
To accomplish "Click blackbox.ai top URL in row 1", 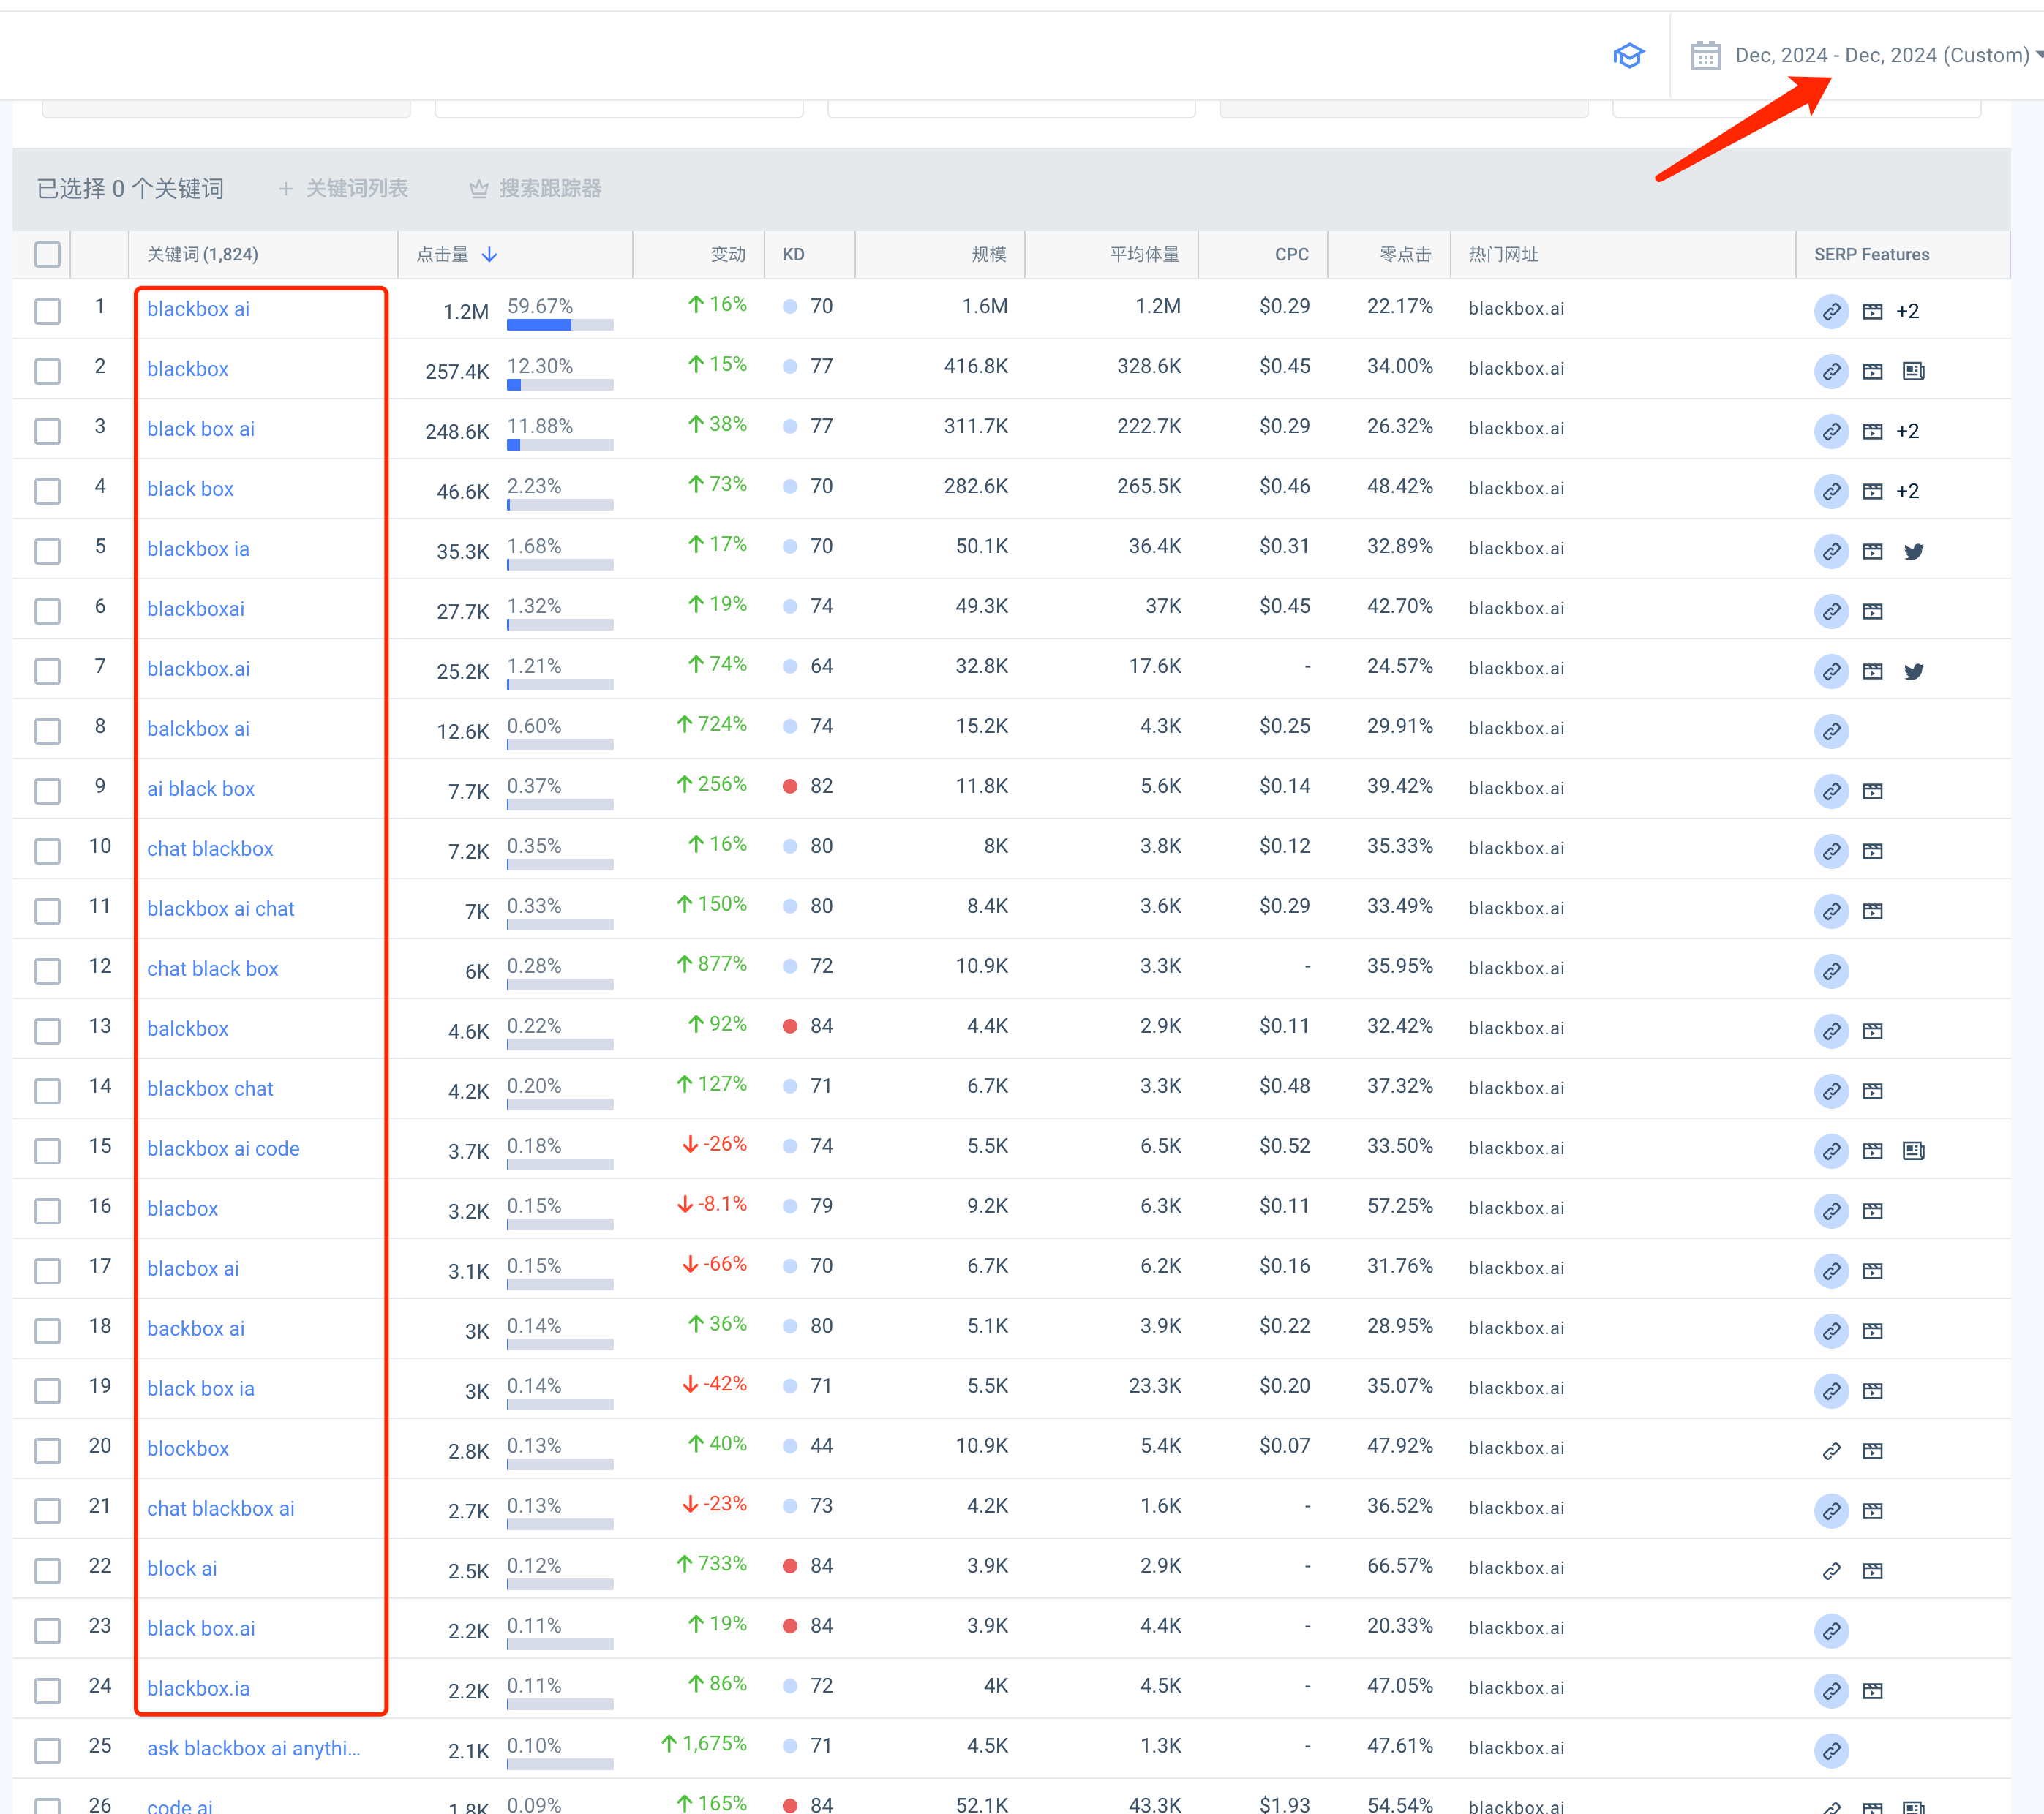I will tap(1516, 309).
